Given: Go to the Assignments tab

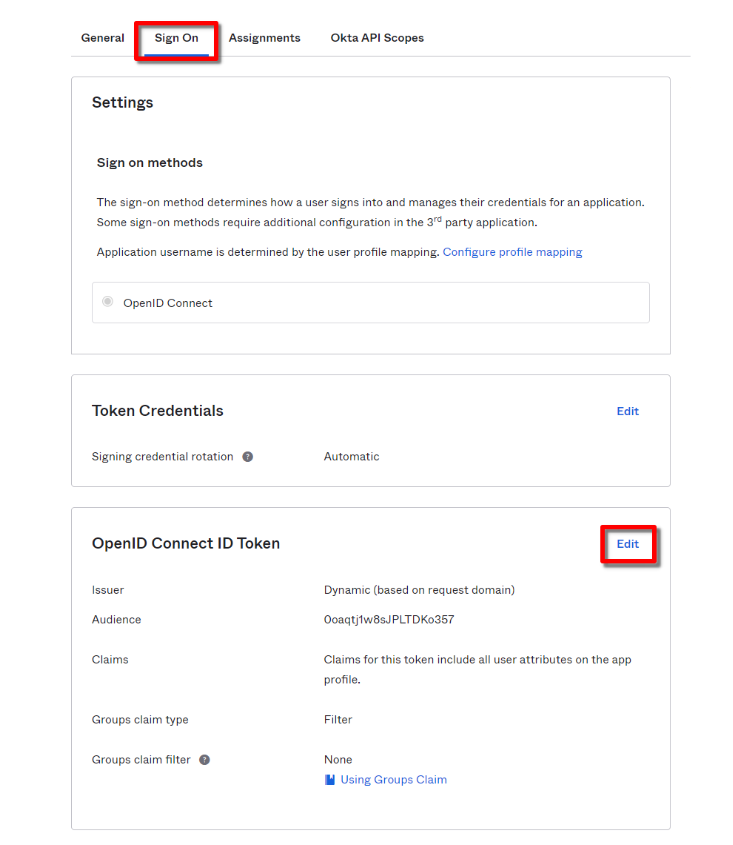Looking at the screenshot, I should [264, 38].
